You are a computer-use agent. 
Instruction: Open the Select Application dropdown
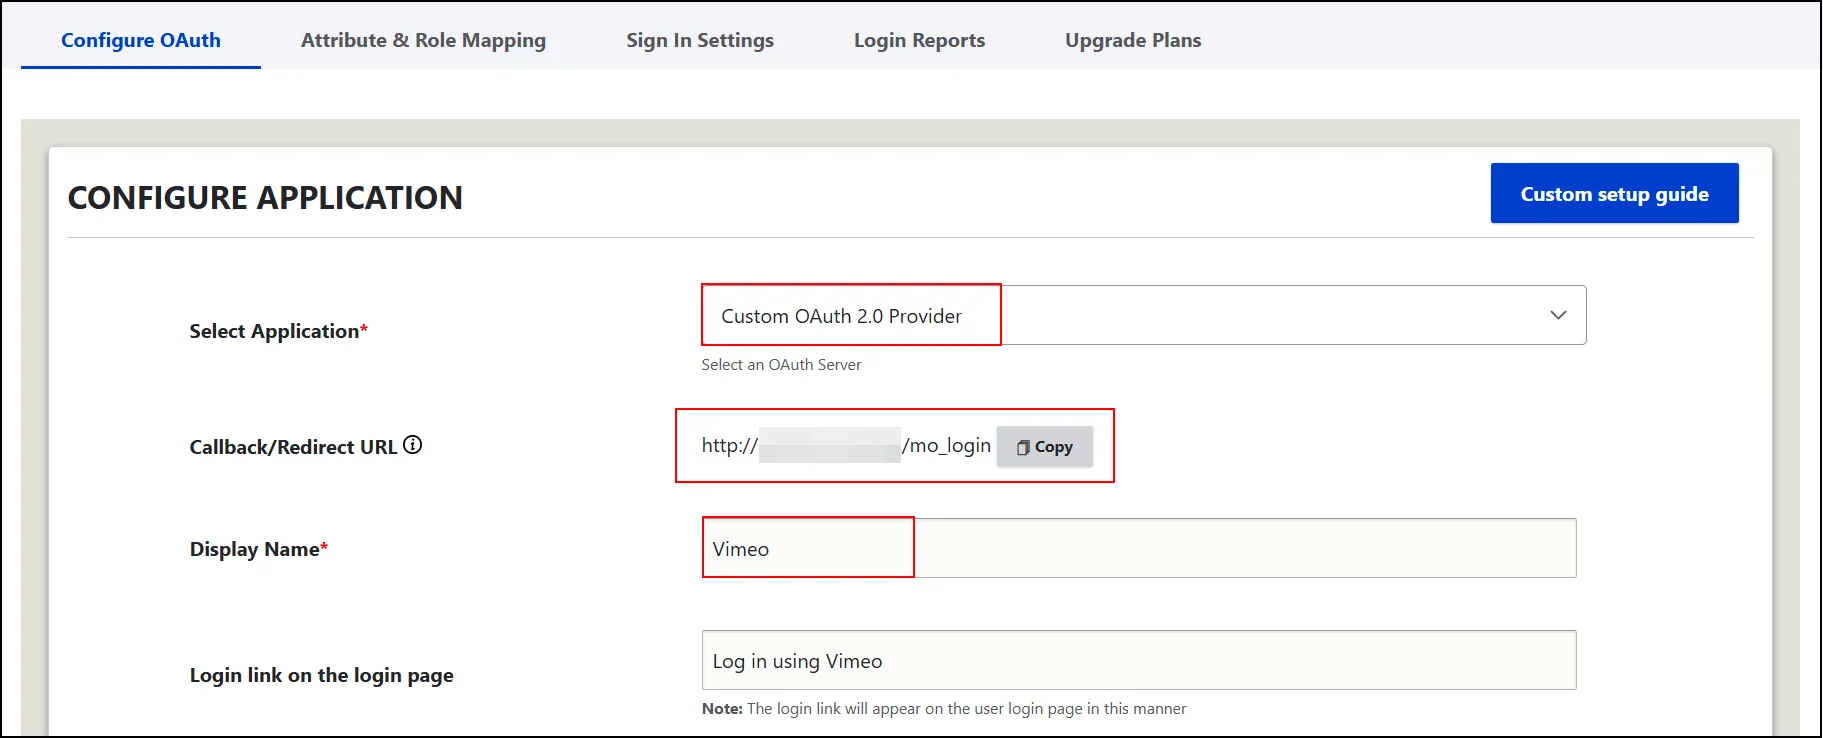[x=1144, y=315]
